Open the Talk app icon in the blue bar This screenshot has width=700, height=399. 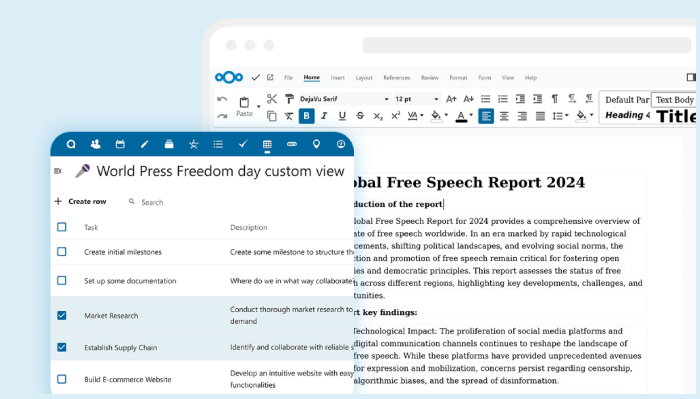71,144
